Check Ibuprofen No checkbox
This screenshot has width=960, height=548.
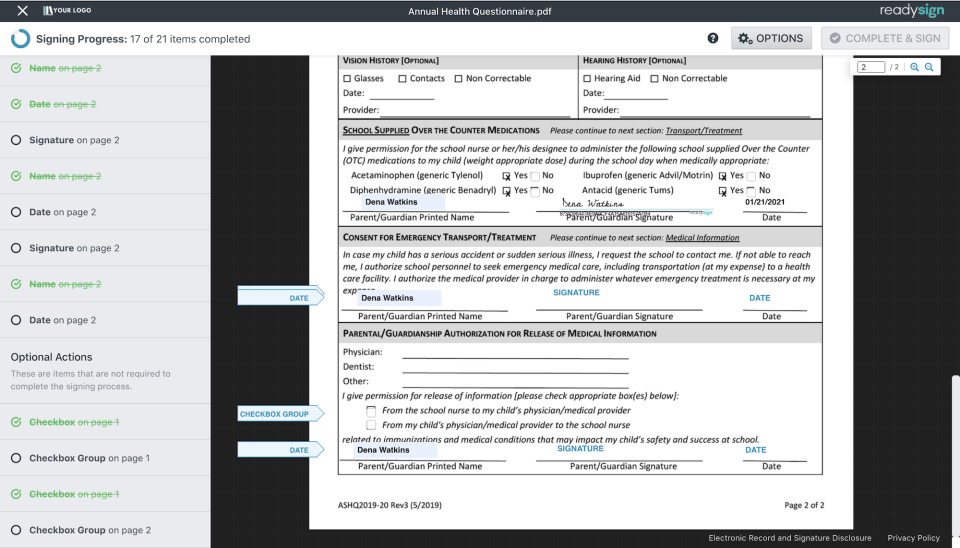(x=751, y=176)
